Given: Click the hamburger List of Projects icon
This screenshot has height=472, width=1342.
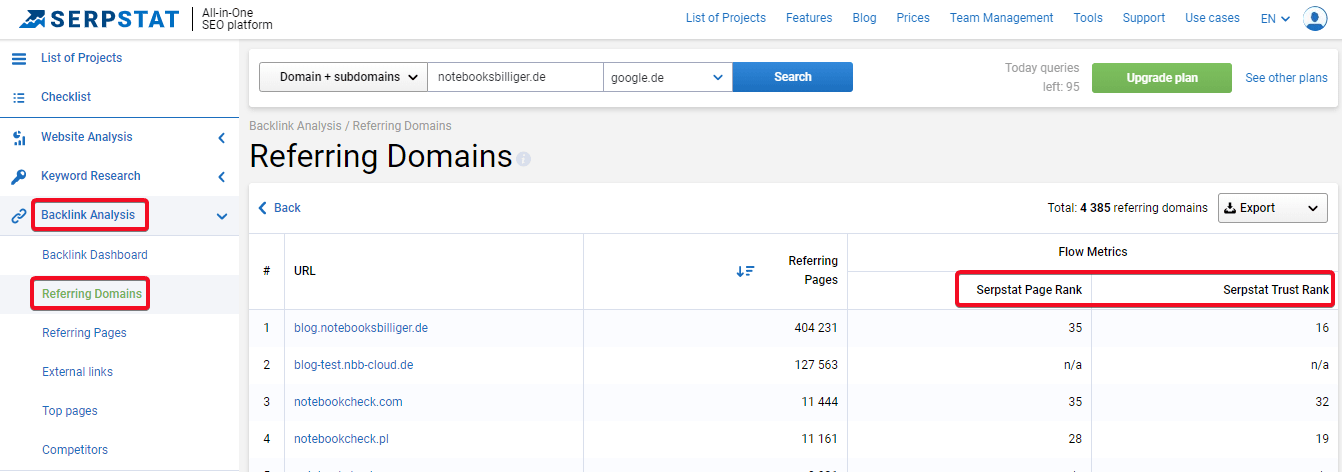Looking at the screenshot, I should click(18, 58).
